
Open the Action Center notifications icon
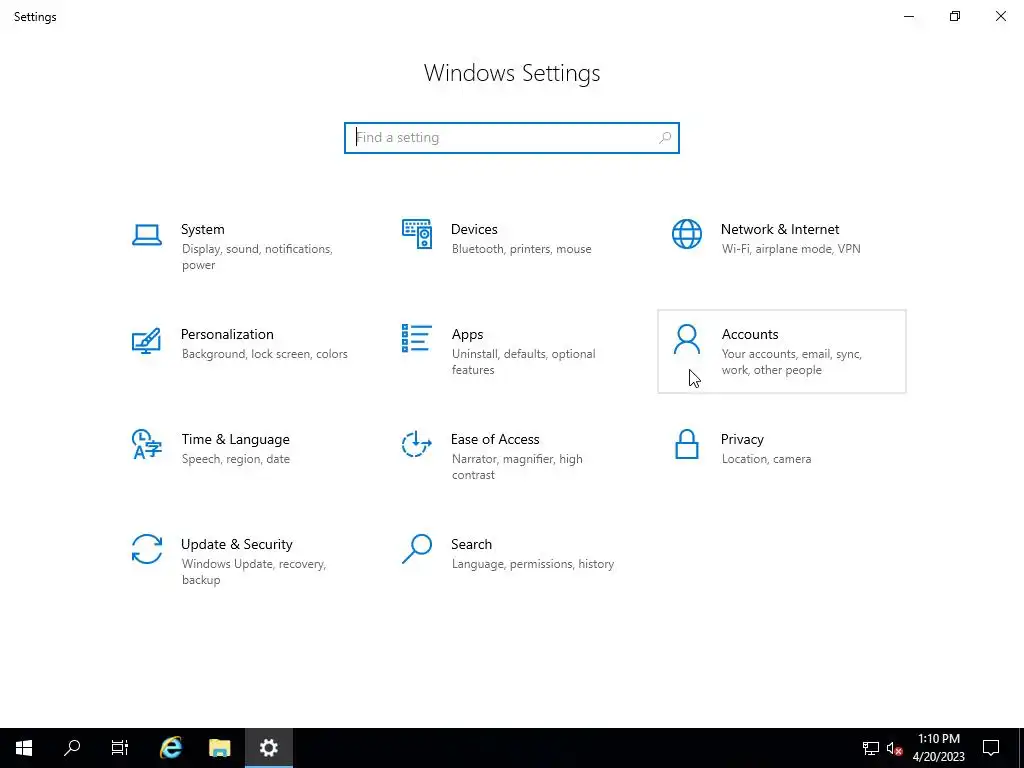(x=991, y=748)
